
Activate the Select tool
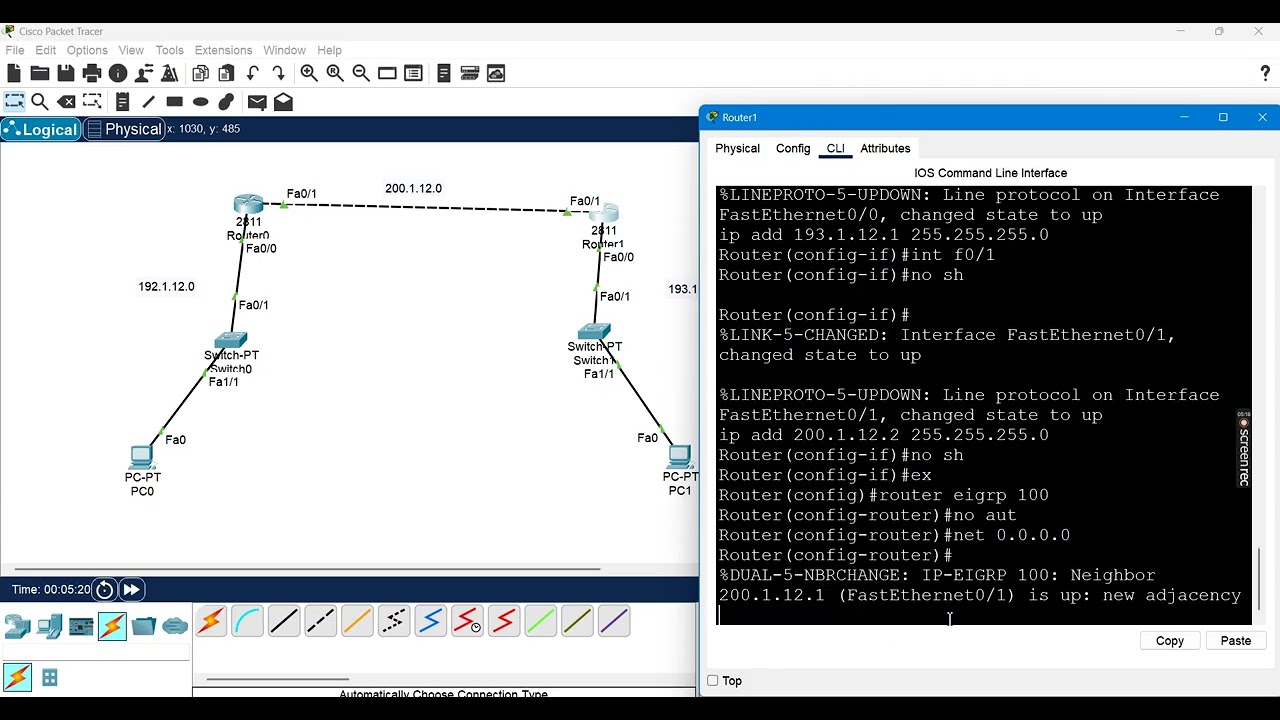(14, 102)
